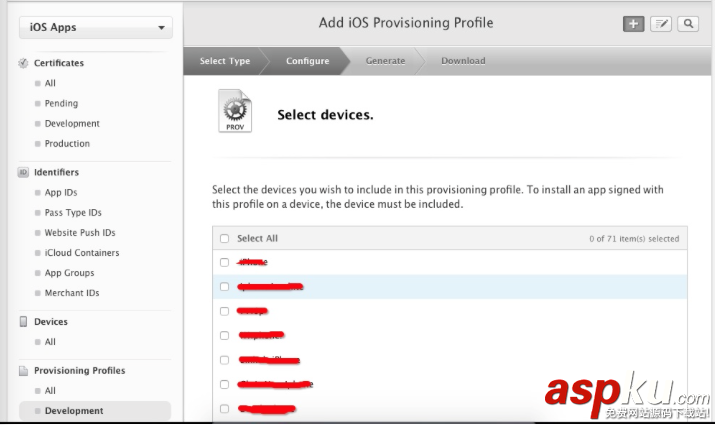Image resolution: width=715 pixels, height=425 pixels.
Task: Click the Identifiers heading
Action: (x=57, y=172)
